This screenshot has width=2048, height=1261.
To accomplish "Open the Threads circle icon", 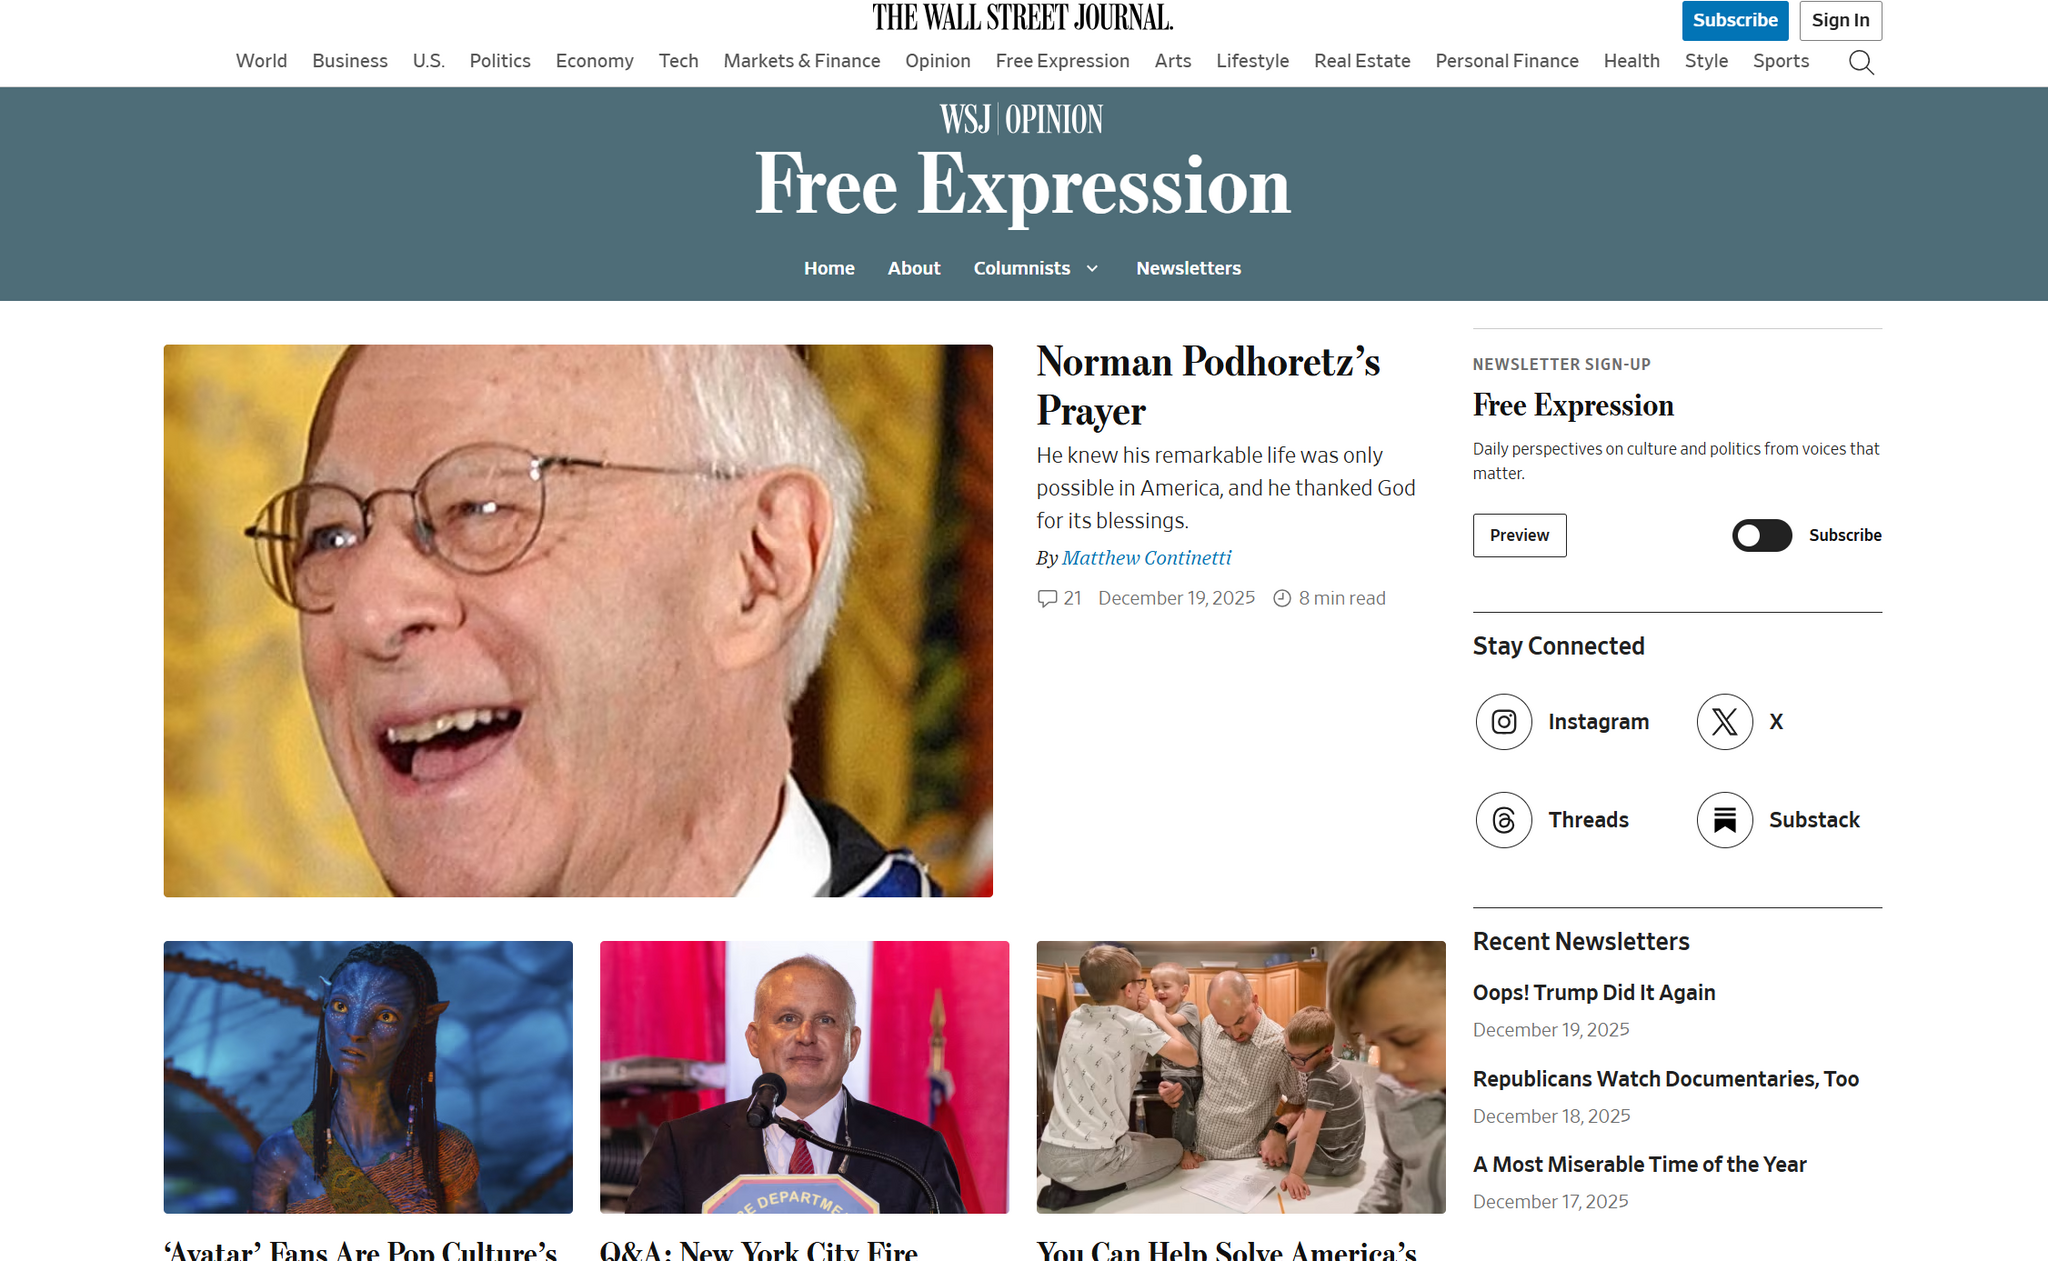I will pos(1504,820).
